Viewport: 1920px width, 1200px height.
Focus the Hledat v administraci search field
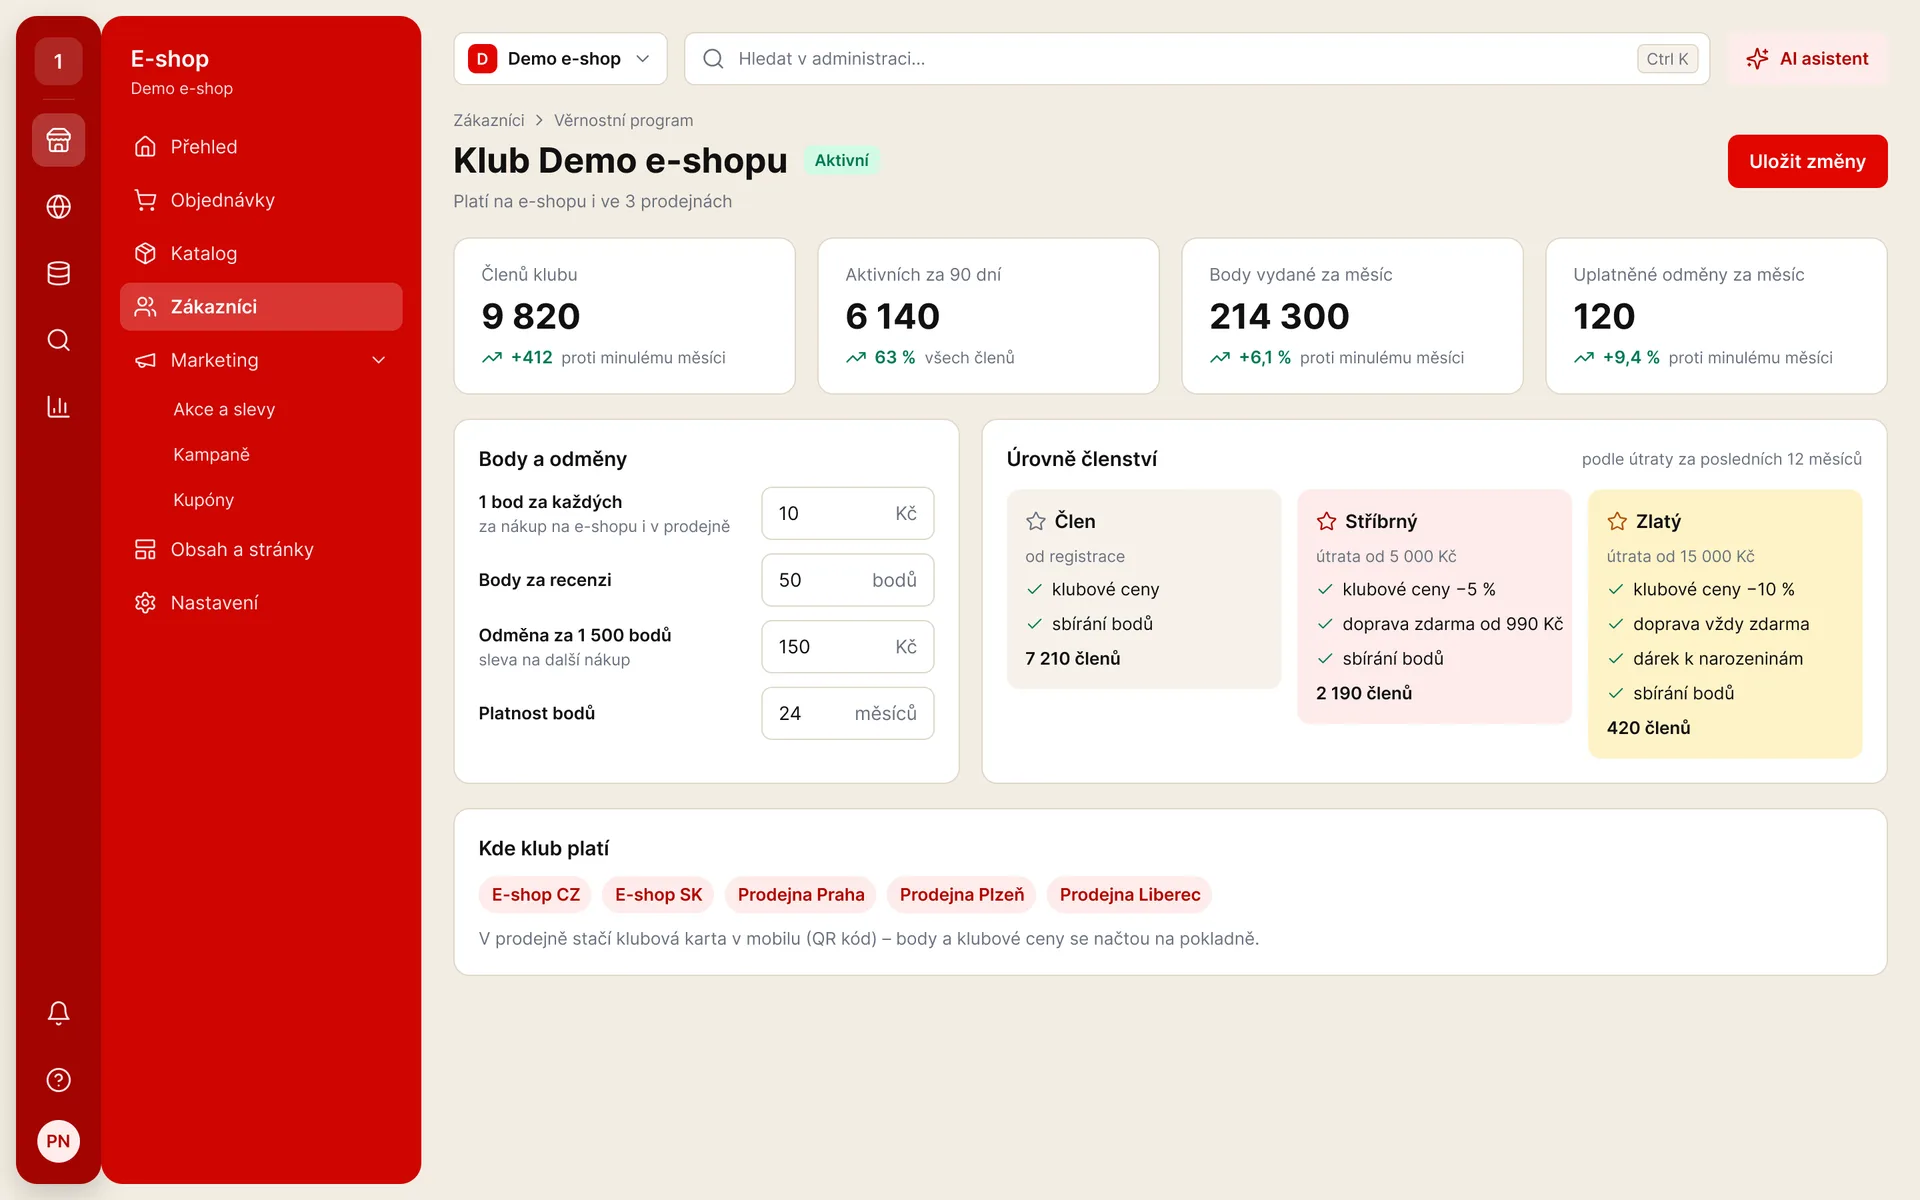[x=1197, y=59]
